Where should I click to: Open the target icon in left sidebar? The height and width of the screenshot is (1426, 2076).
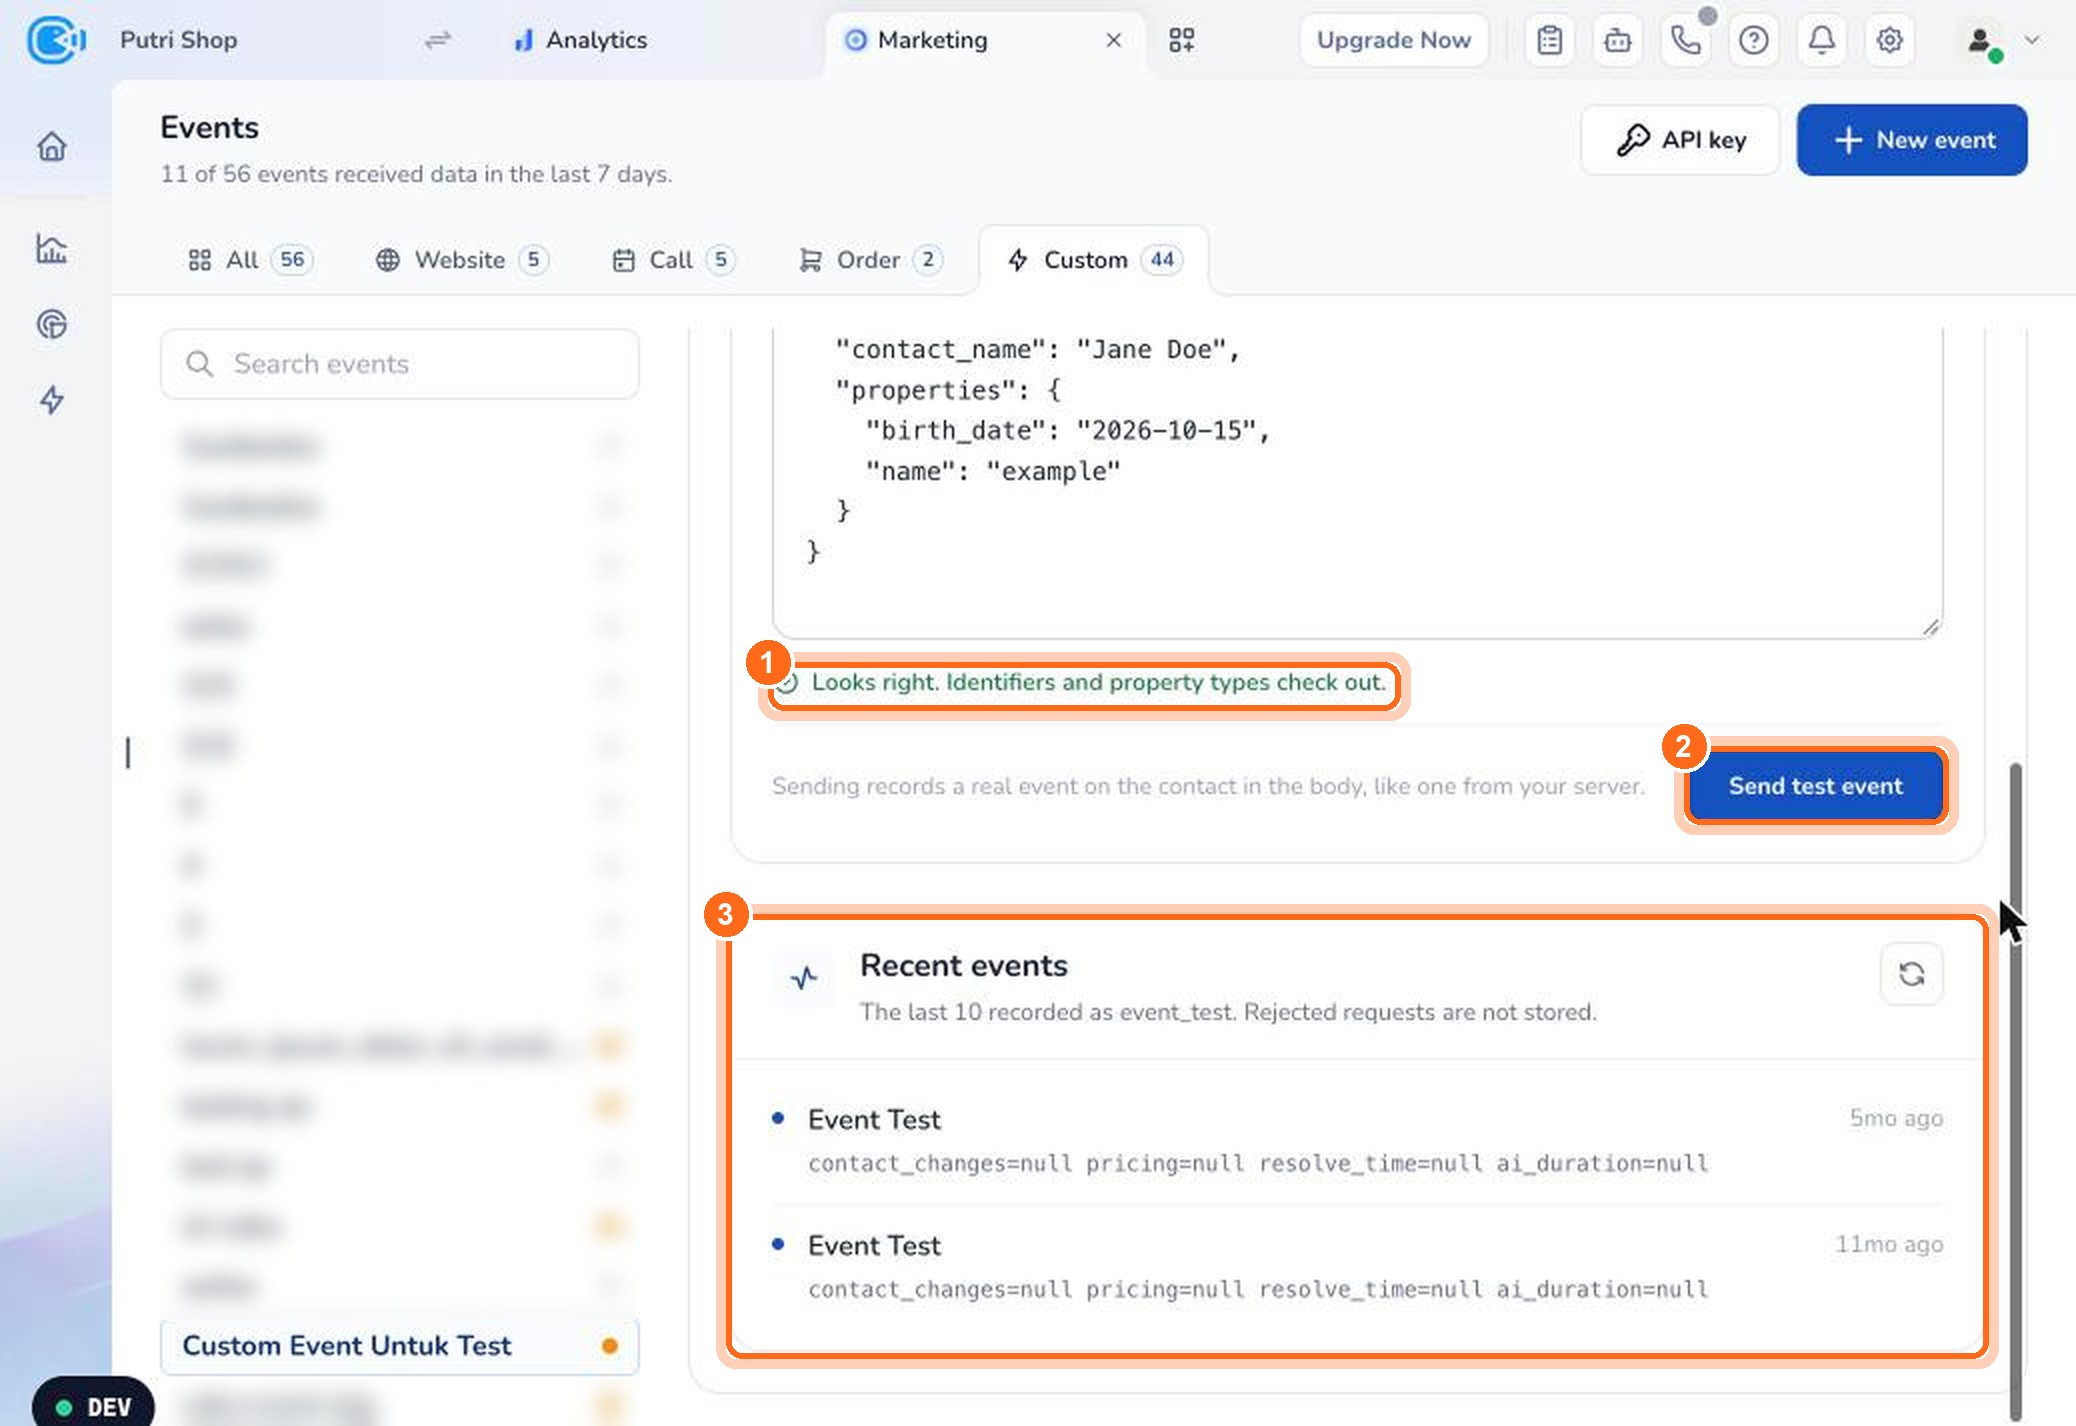tap(52, 324)
